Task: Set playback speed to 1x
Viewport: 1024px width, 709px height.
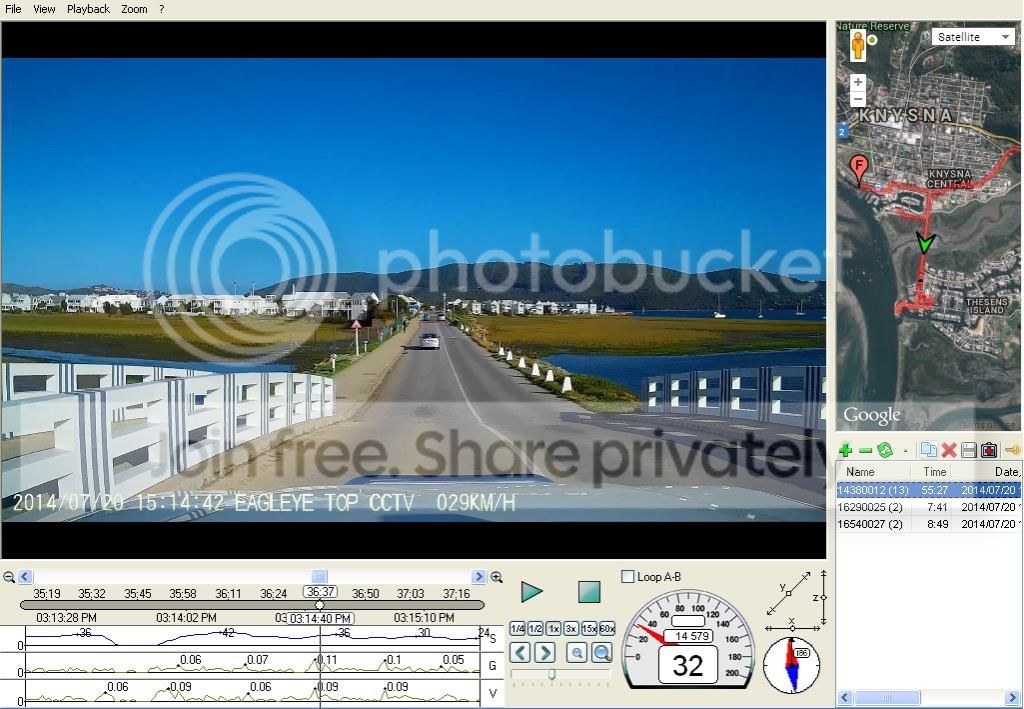Action: pos(553,628)
